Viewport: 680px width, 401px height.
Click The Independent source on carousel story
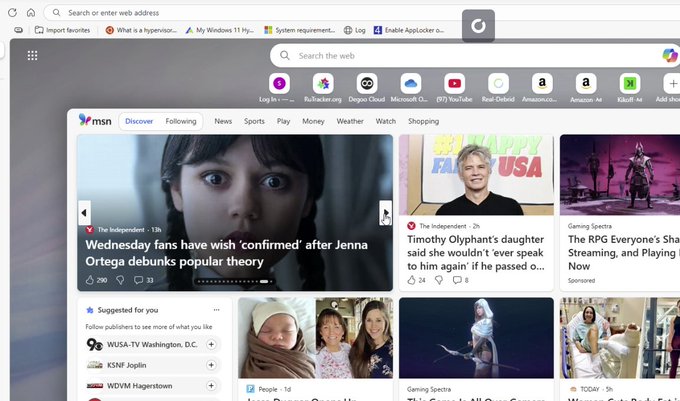tap(121, 230)
